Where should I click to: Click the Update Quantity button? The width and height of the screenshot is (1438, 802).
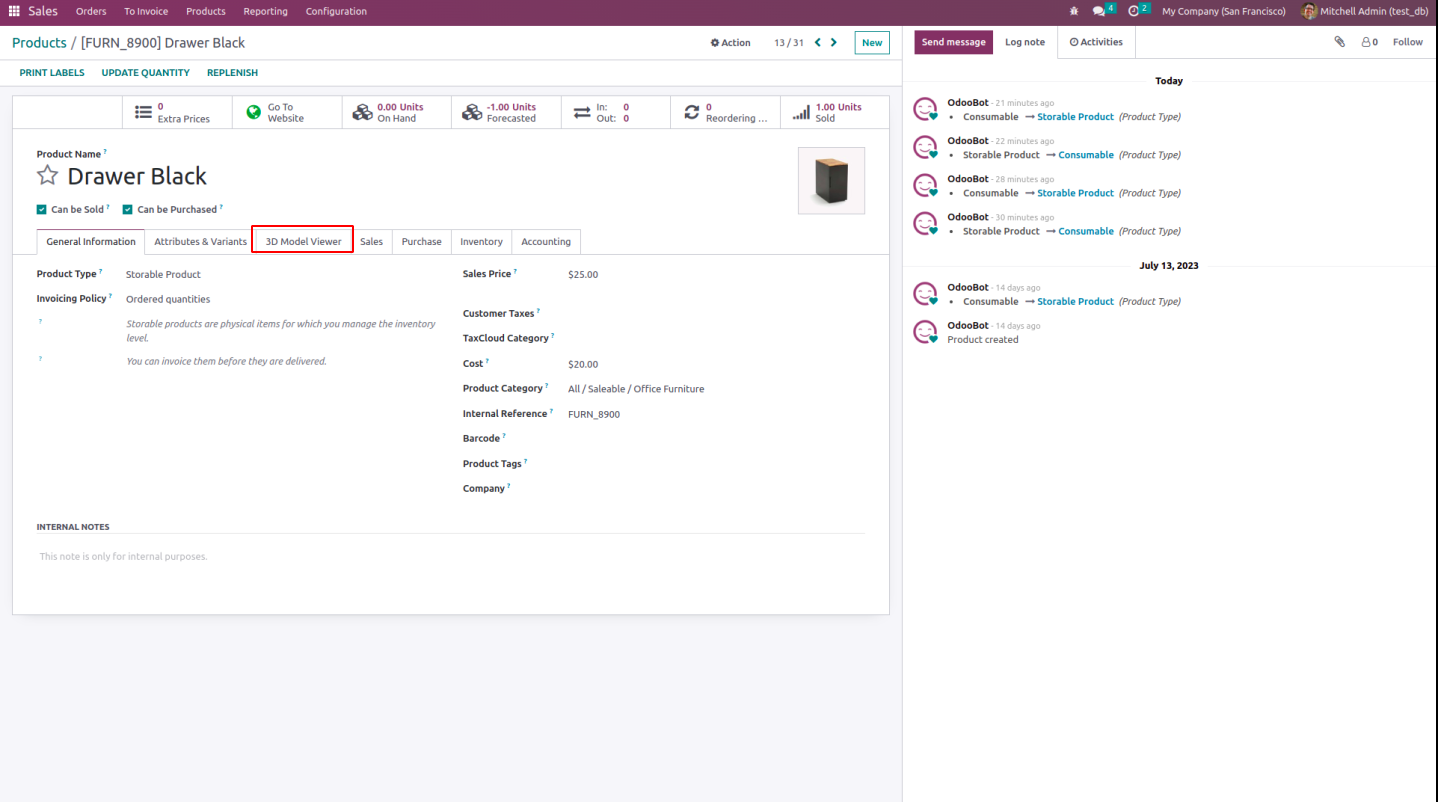click(x=145, y=73)
